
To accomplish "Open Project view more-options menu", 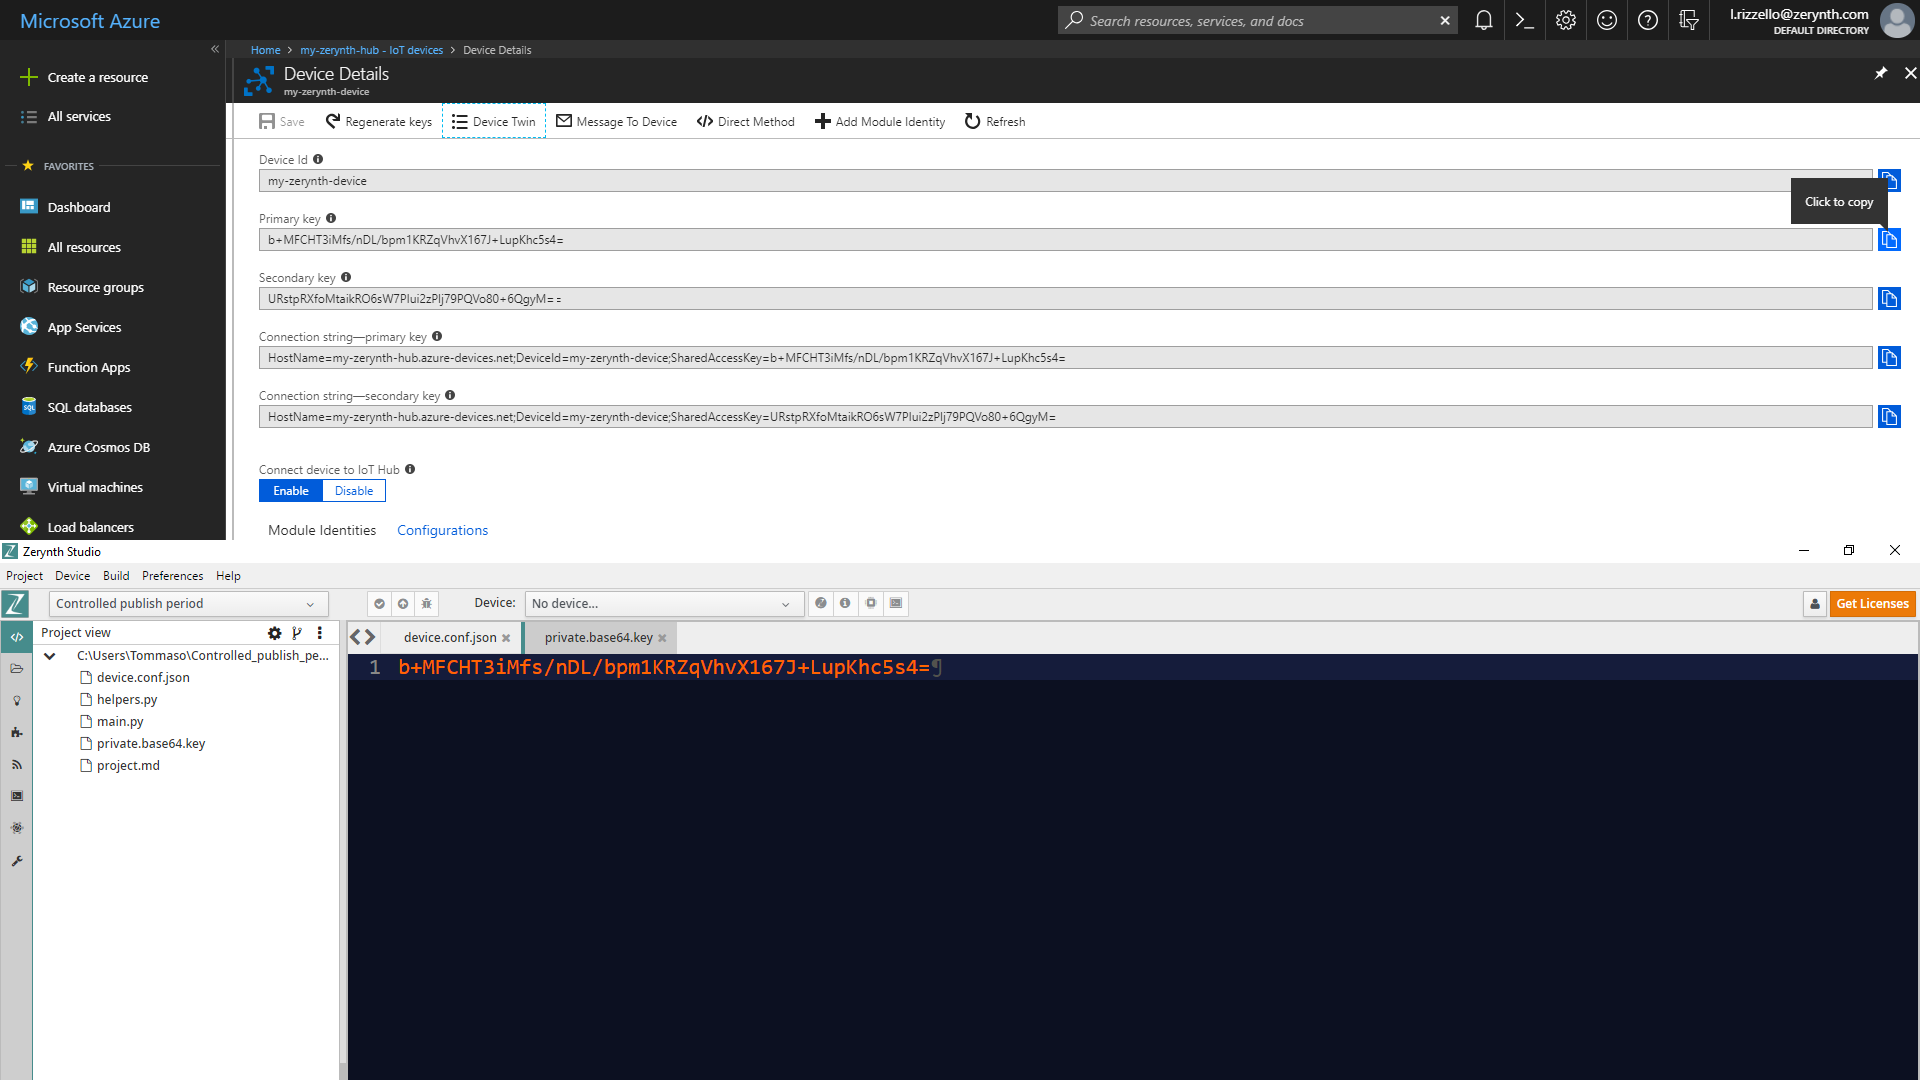I will pos(320,632).
